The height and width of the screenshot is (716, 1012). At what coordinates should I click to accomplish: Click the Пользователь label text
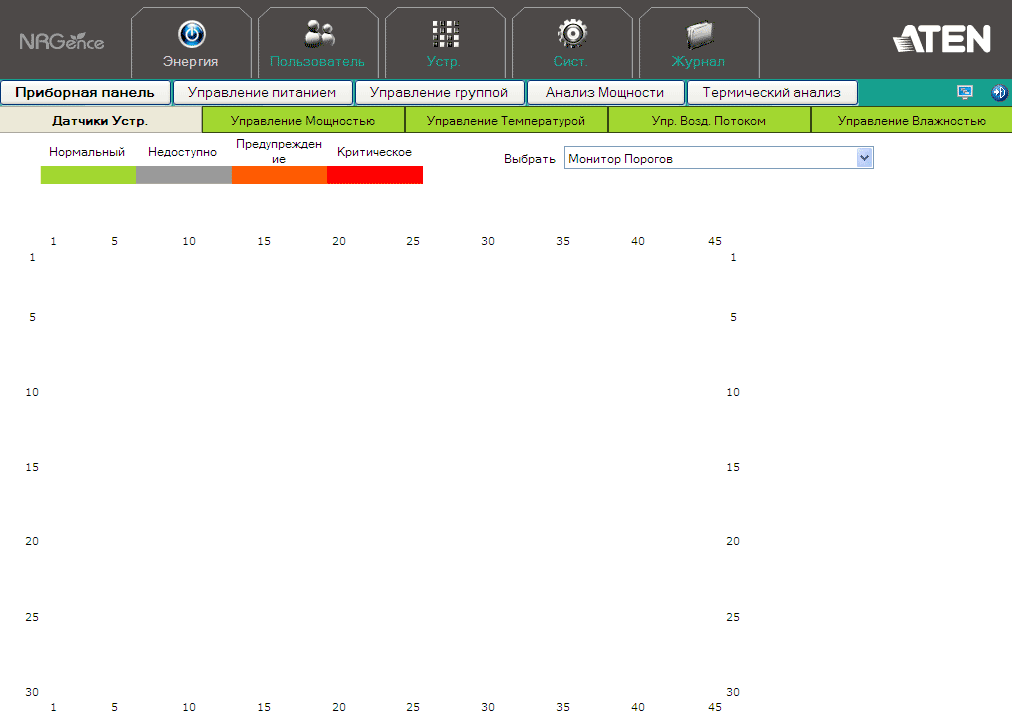tap(317, 62)
